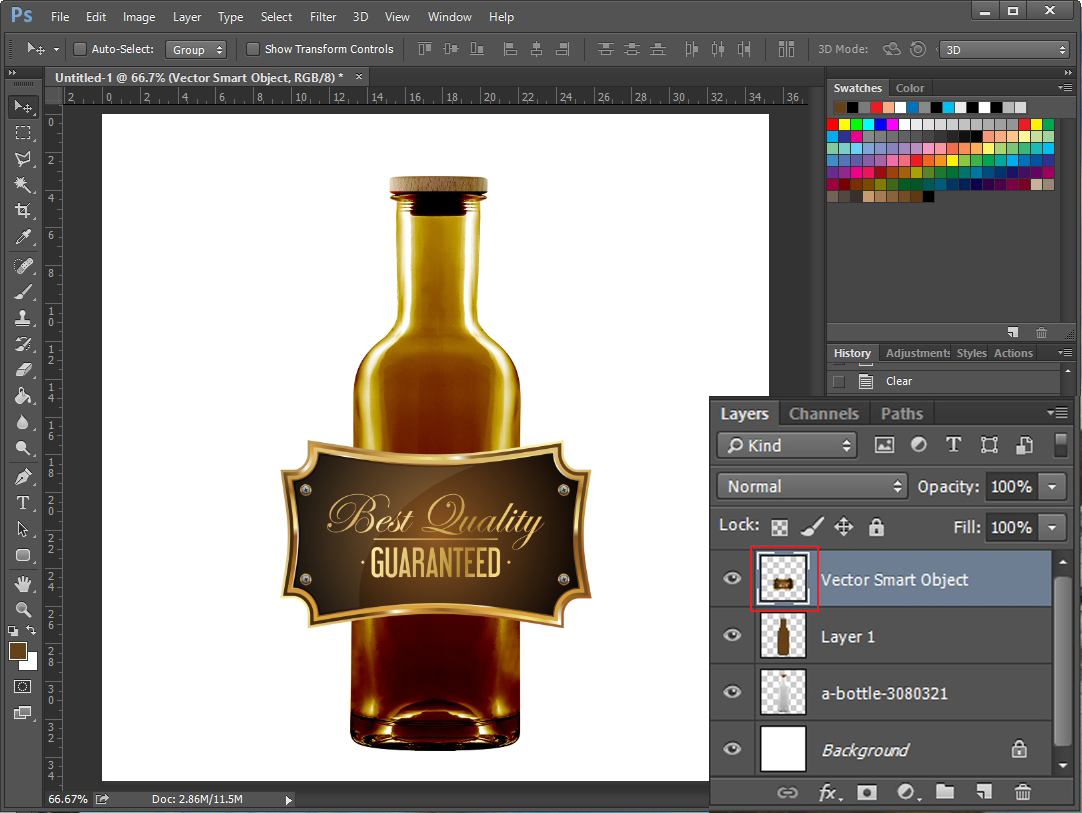Select the Paint Bucket tool
1082x813 pixels.
tap(23, 396)
